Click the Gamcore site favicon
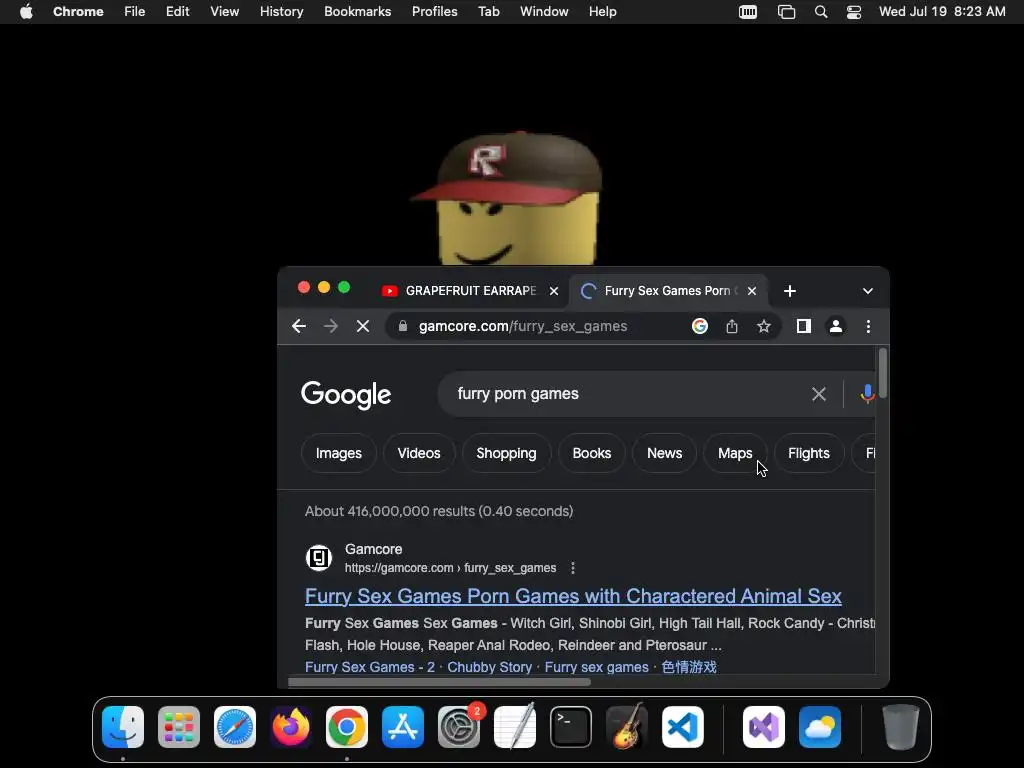Screen dimensions: 1024x768 319,558
